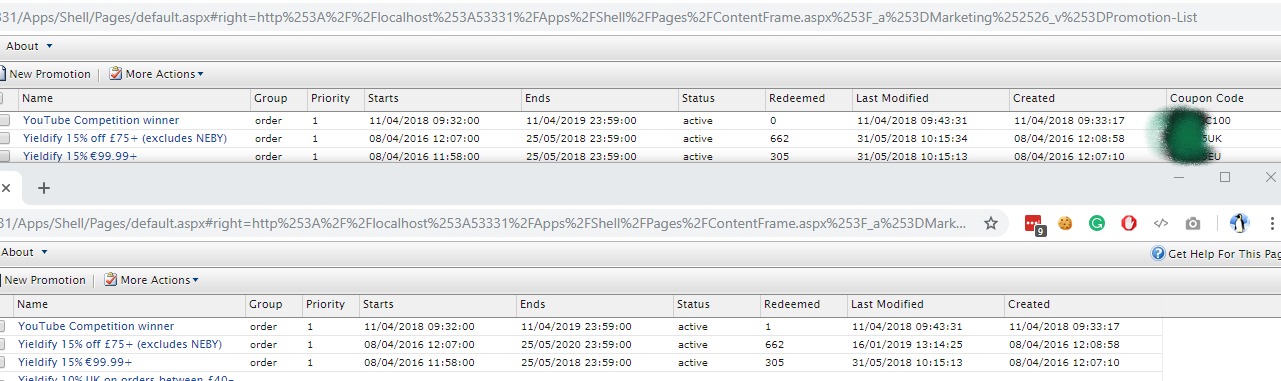The width and height of the screenshot is (1281, 381).
Task: Sort by Redeemed column in lower table
Action: 791,304
